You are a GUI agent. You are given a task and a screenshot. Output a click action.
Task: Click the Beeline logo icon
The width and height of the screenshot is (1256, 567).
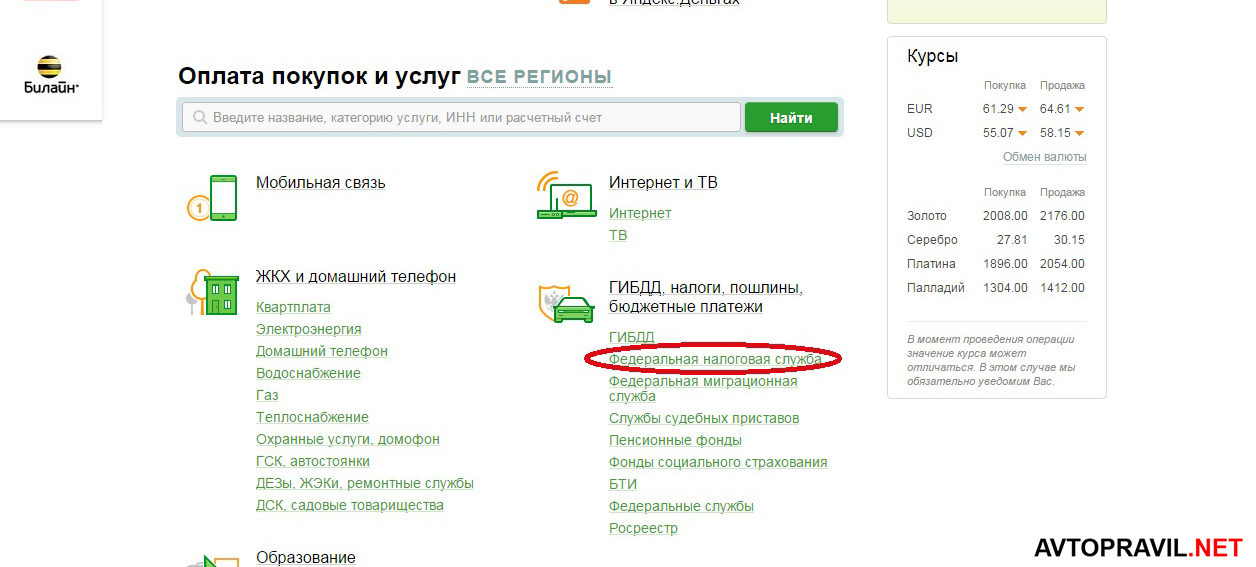coord(50,74)
